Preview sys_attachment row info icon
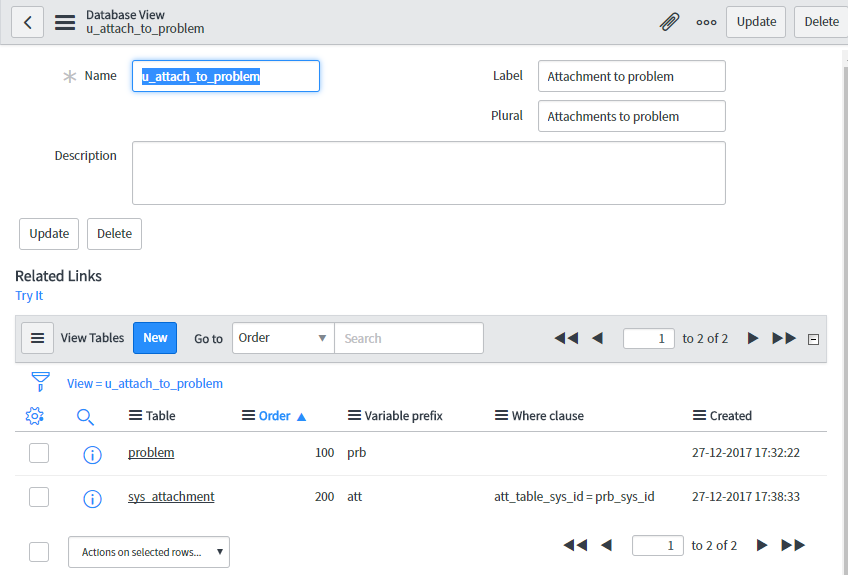The image size is (848, 575). click(92, 498)
